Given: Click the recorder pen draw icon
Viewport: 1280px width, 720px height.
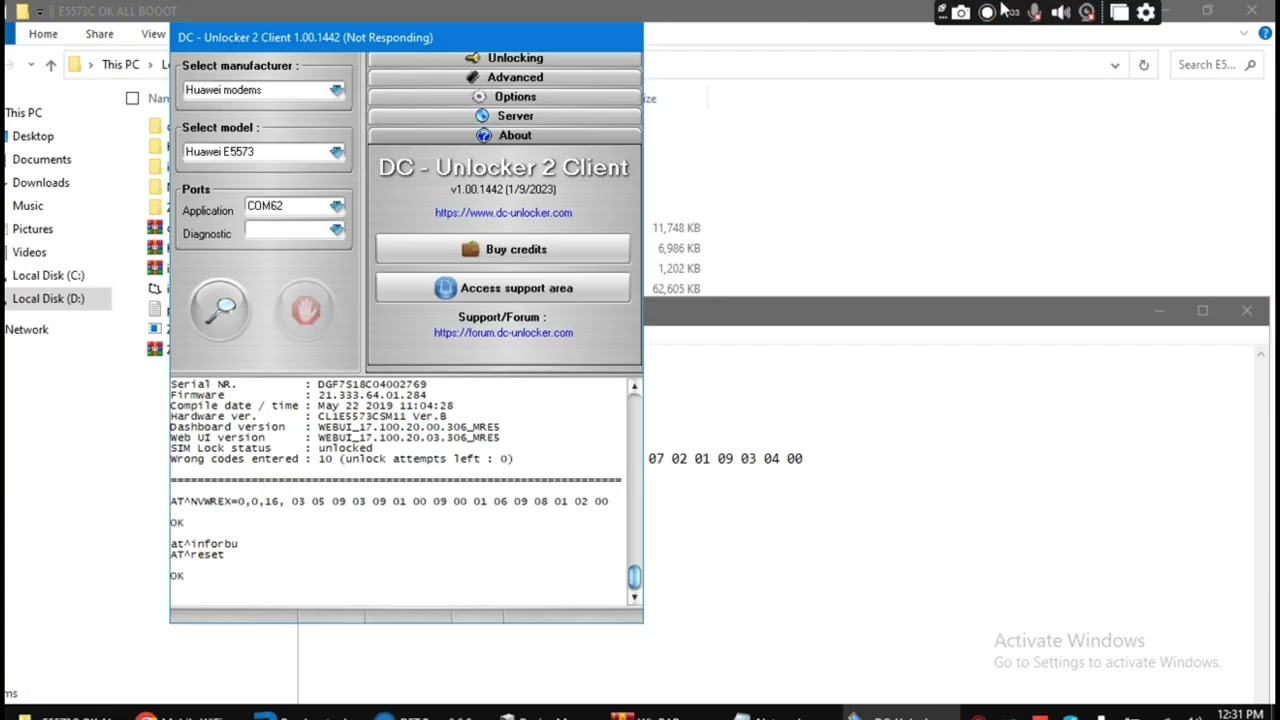Looking at the screenshot, I should point(942,12).
